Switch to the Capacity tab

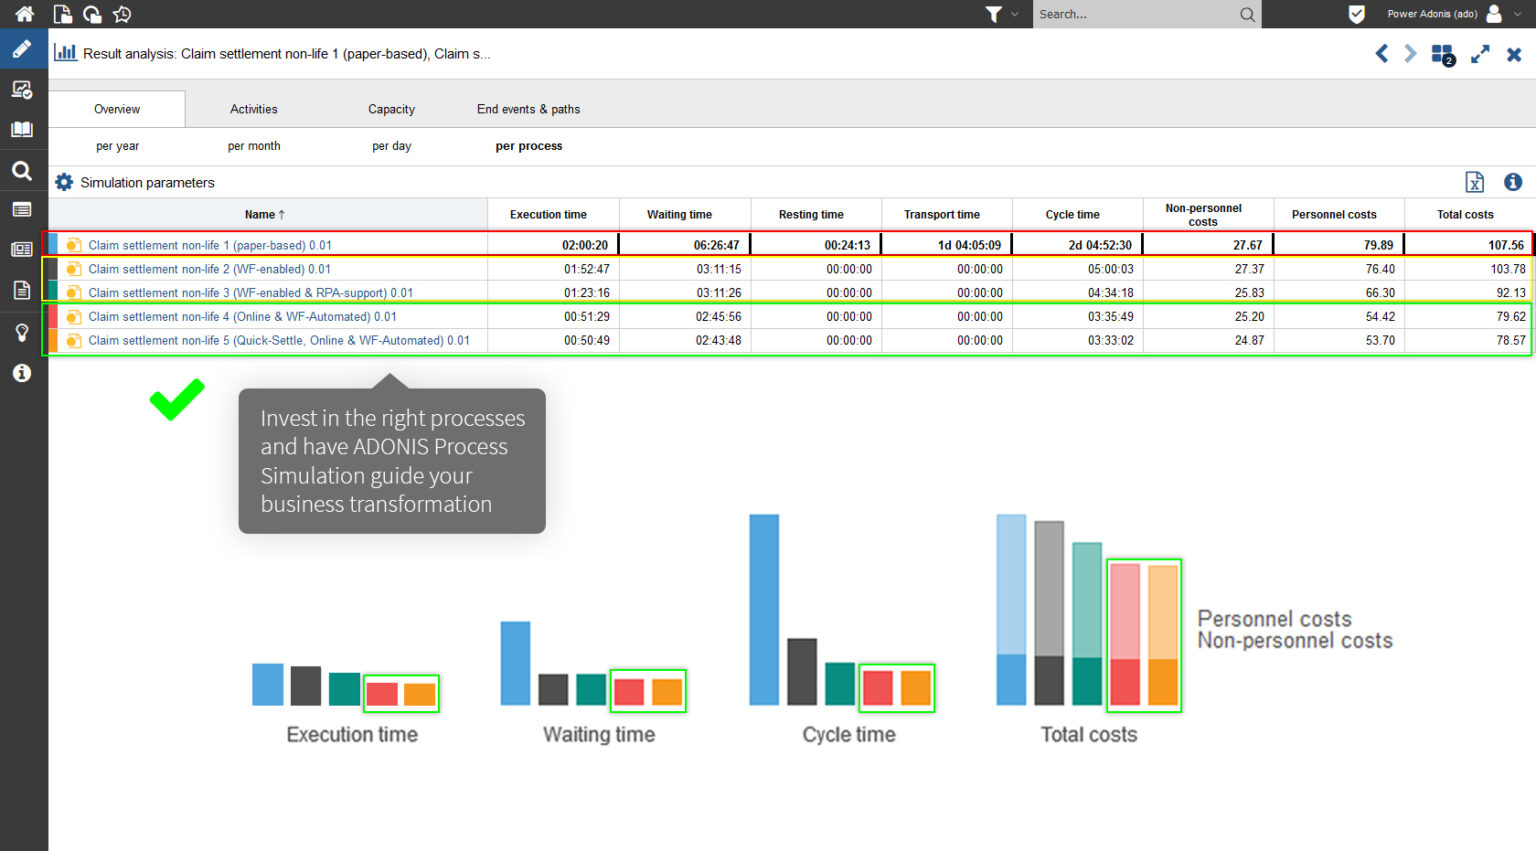click(391, 109)
